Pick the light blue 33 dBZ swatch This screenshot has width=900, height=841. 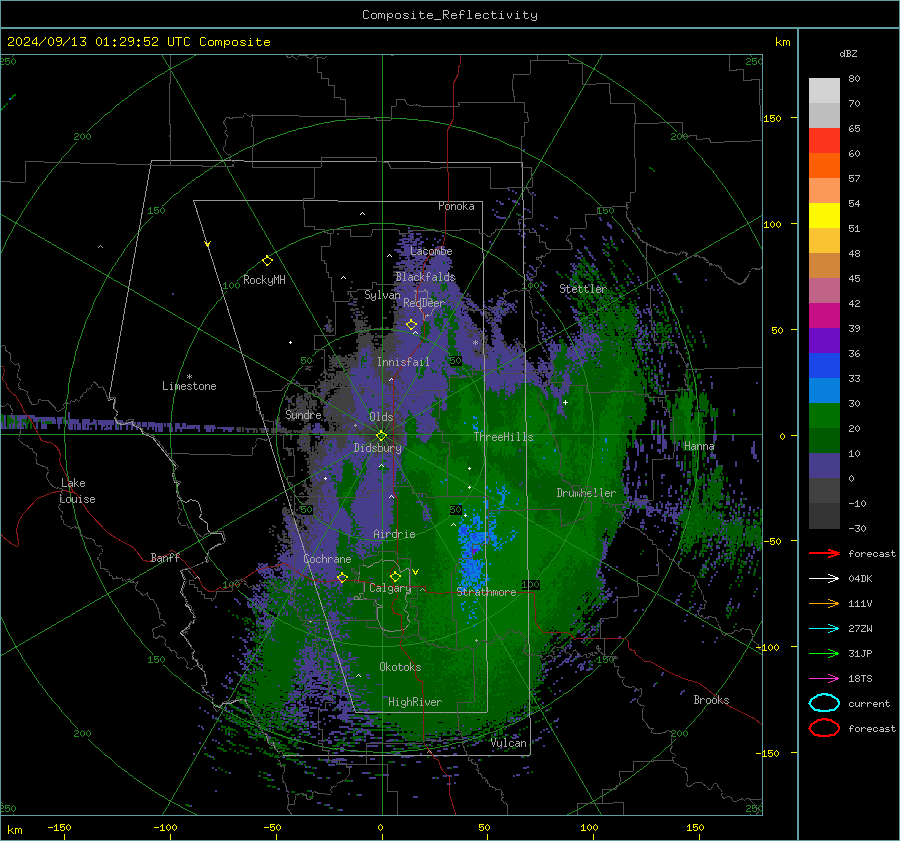pyautogui.click(x=824, y=390)
